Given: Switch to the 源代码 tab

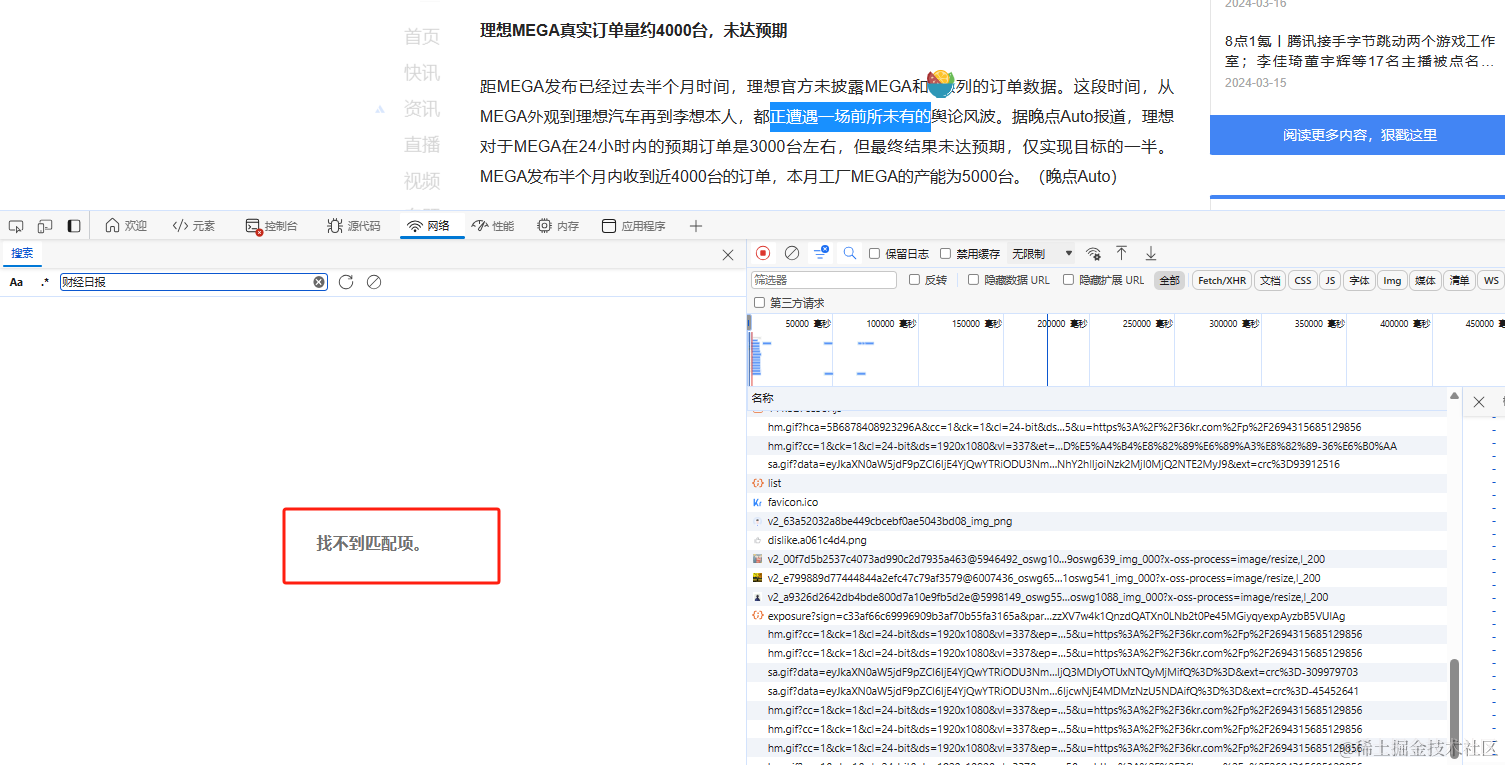Looking at the screenshot, I should 354,226.
